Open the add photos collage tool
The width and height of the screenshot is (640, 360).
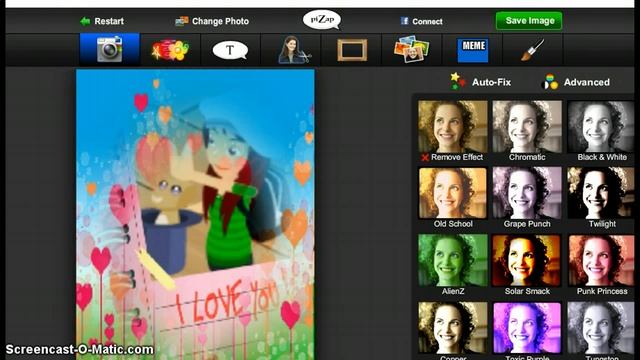(411, 49)
